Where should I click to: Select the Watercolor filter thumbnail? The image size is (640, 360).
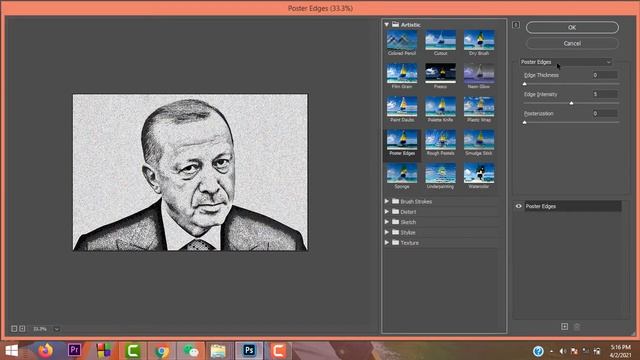[x=479, y=173]
